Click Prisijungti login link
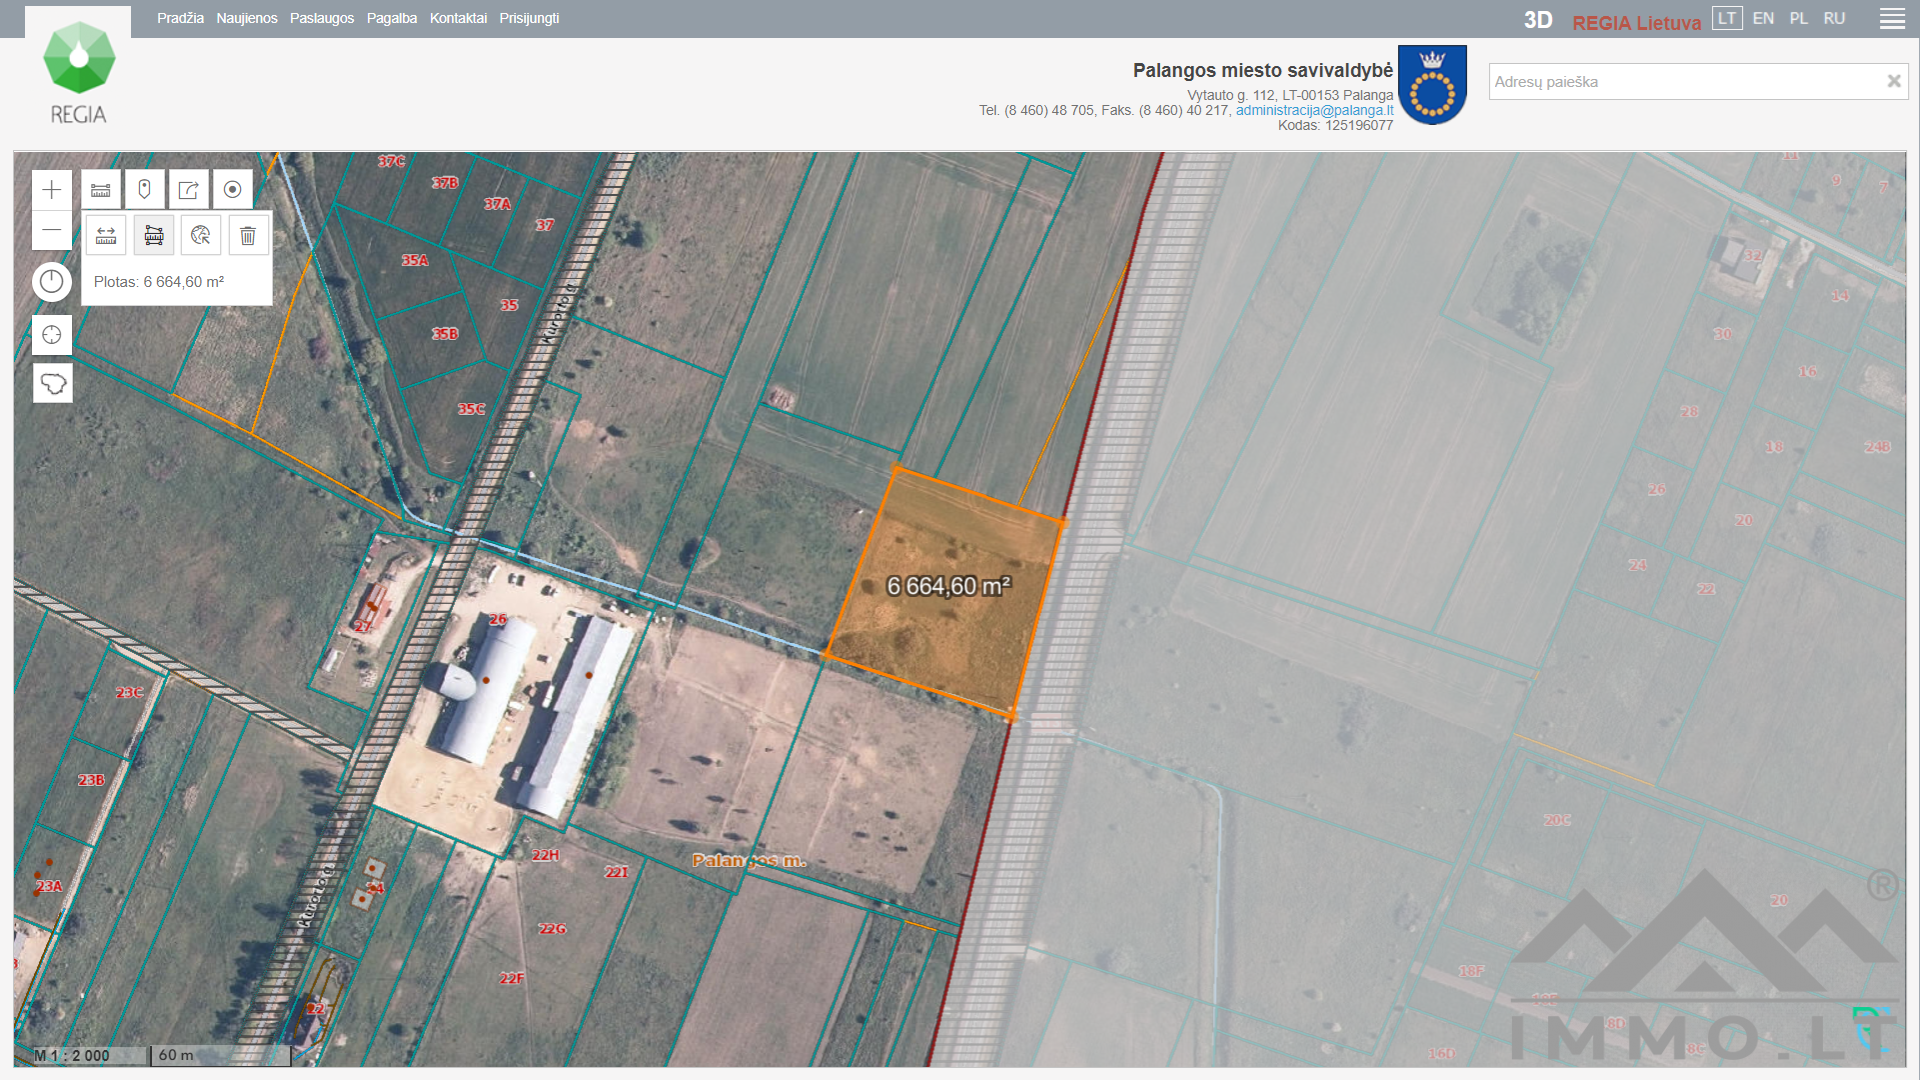 click(x=529, y=18)
